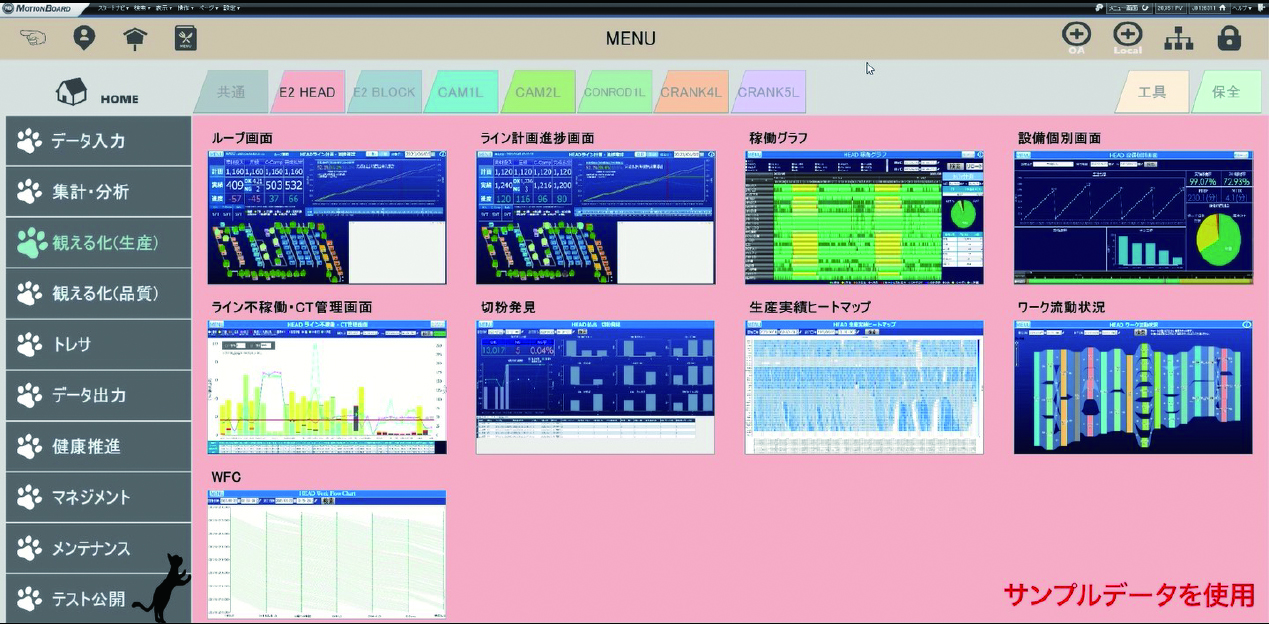The image size is (1269, 624).
Task: Click the メンテナンス sidebar button
Action: (x=98, y=548)
